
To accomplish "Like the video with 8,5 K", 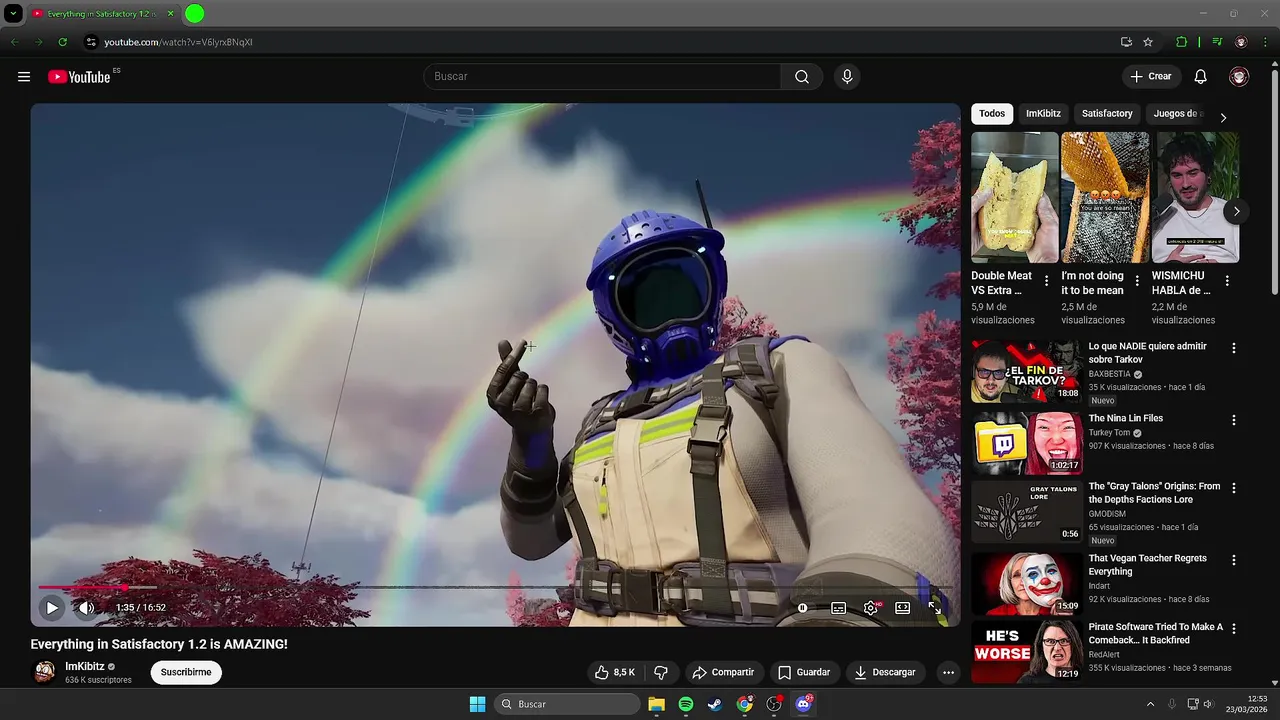I will pyautogui.click(x=615, y=672).
